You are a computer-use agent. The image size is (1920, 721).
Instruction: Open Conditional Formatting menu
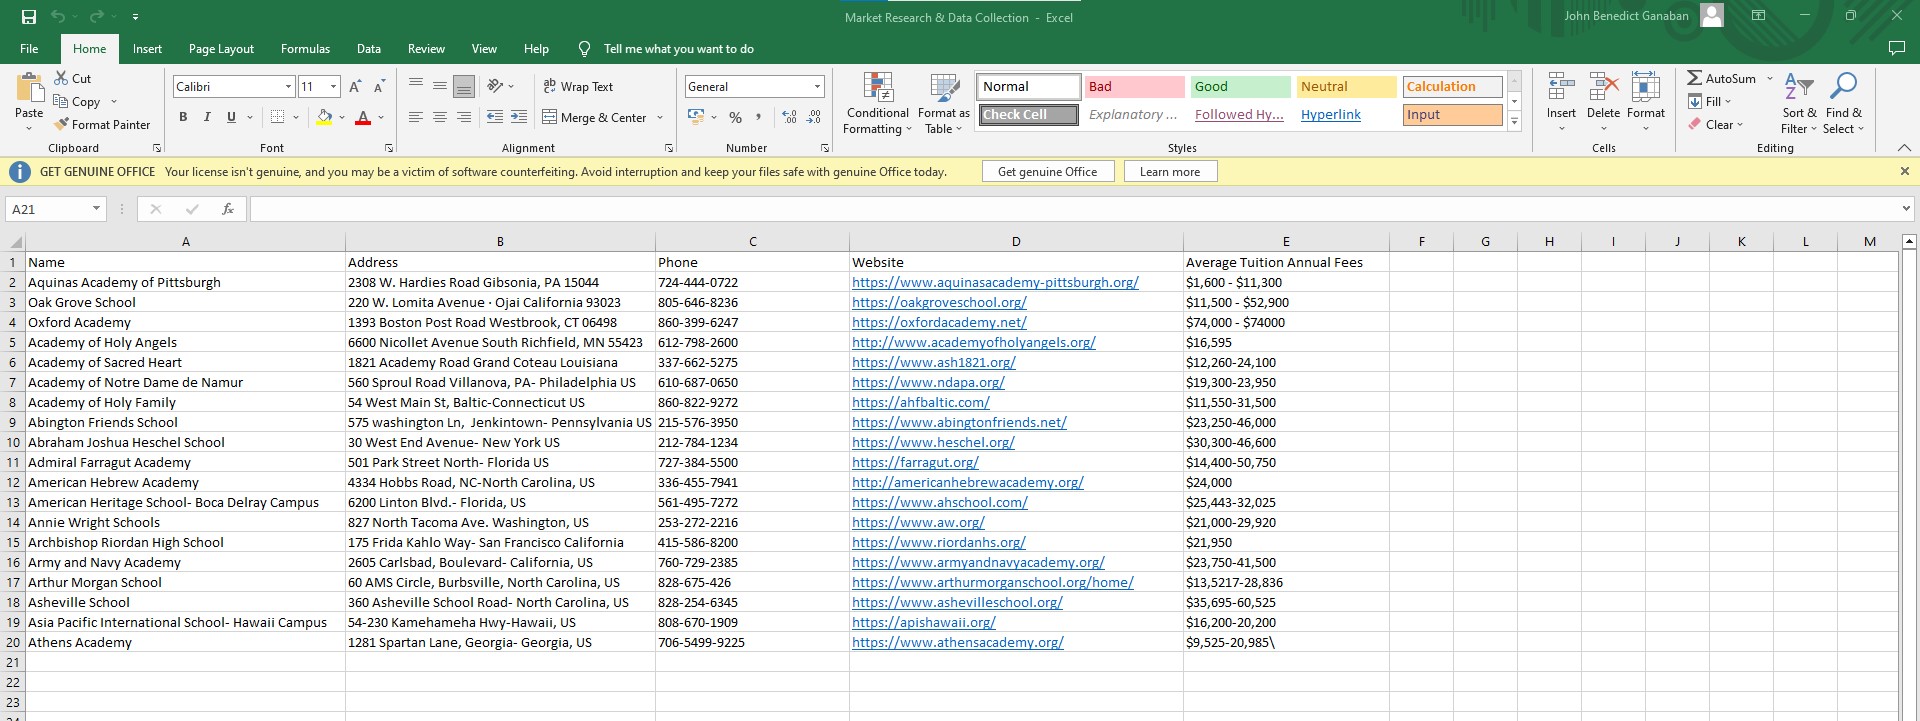(x=877, y=104)
